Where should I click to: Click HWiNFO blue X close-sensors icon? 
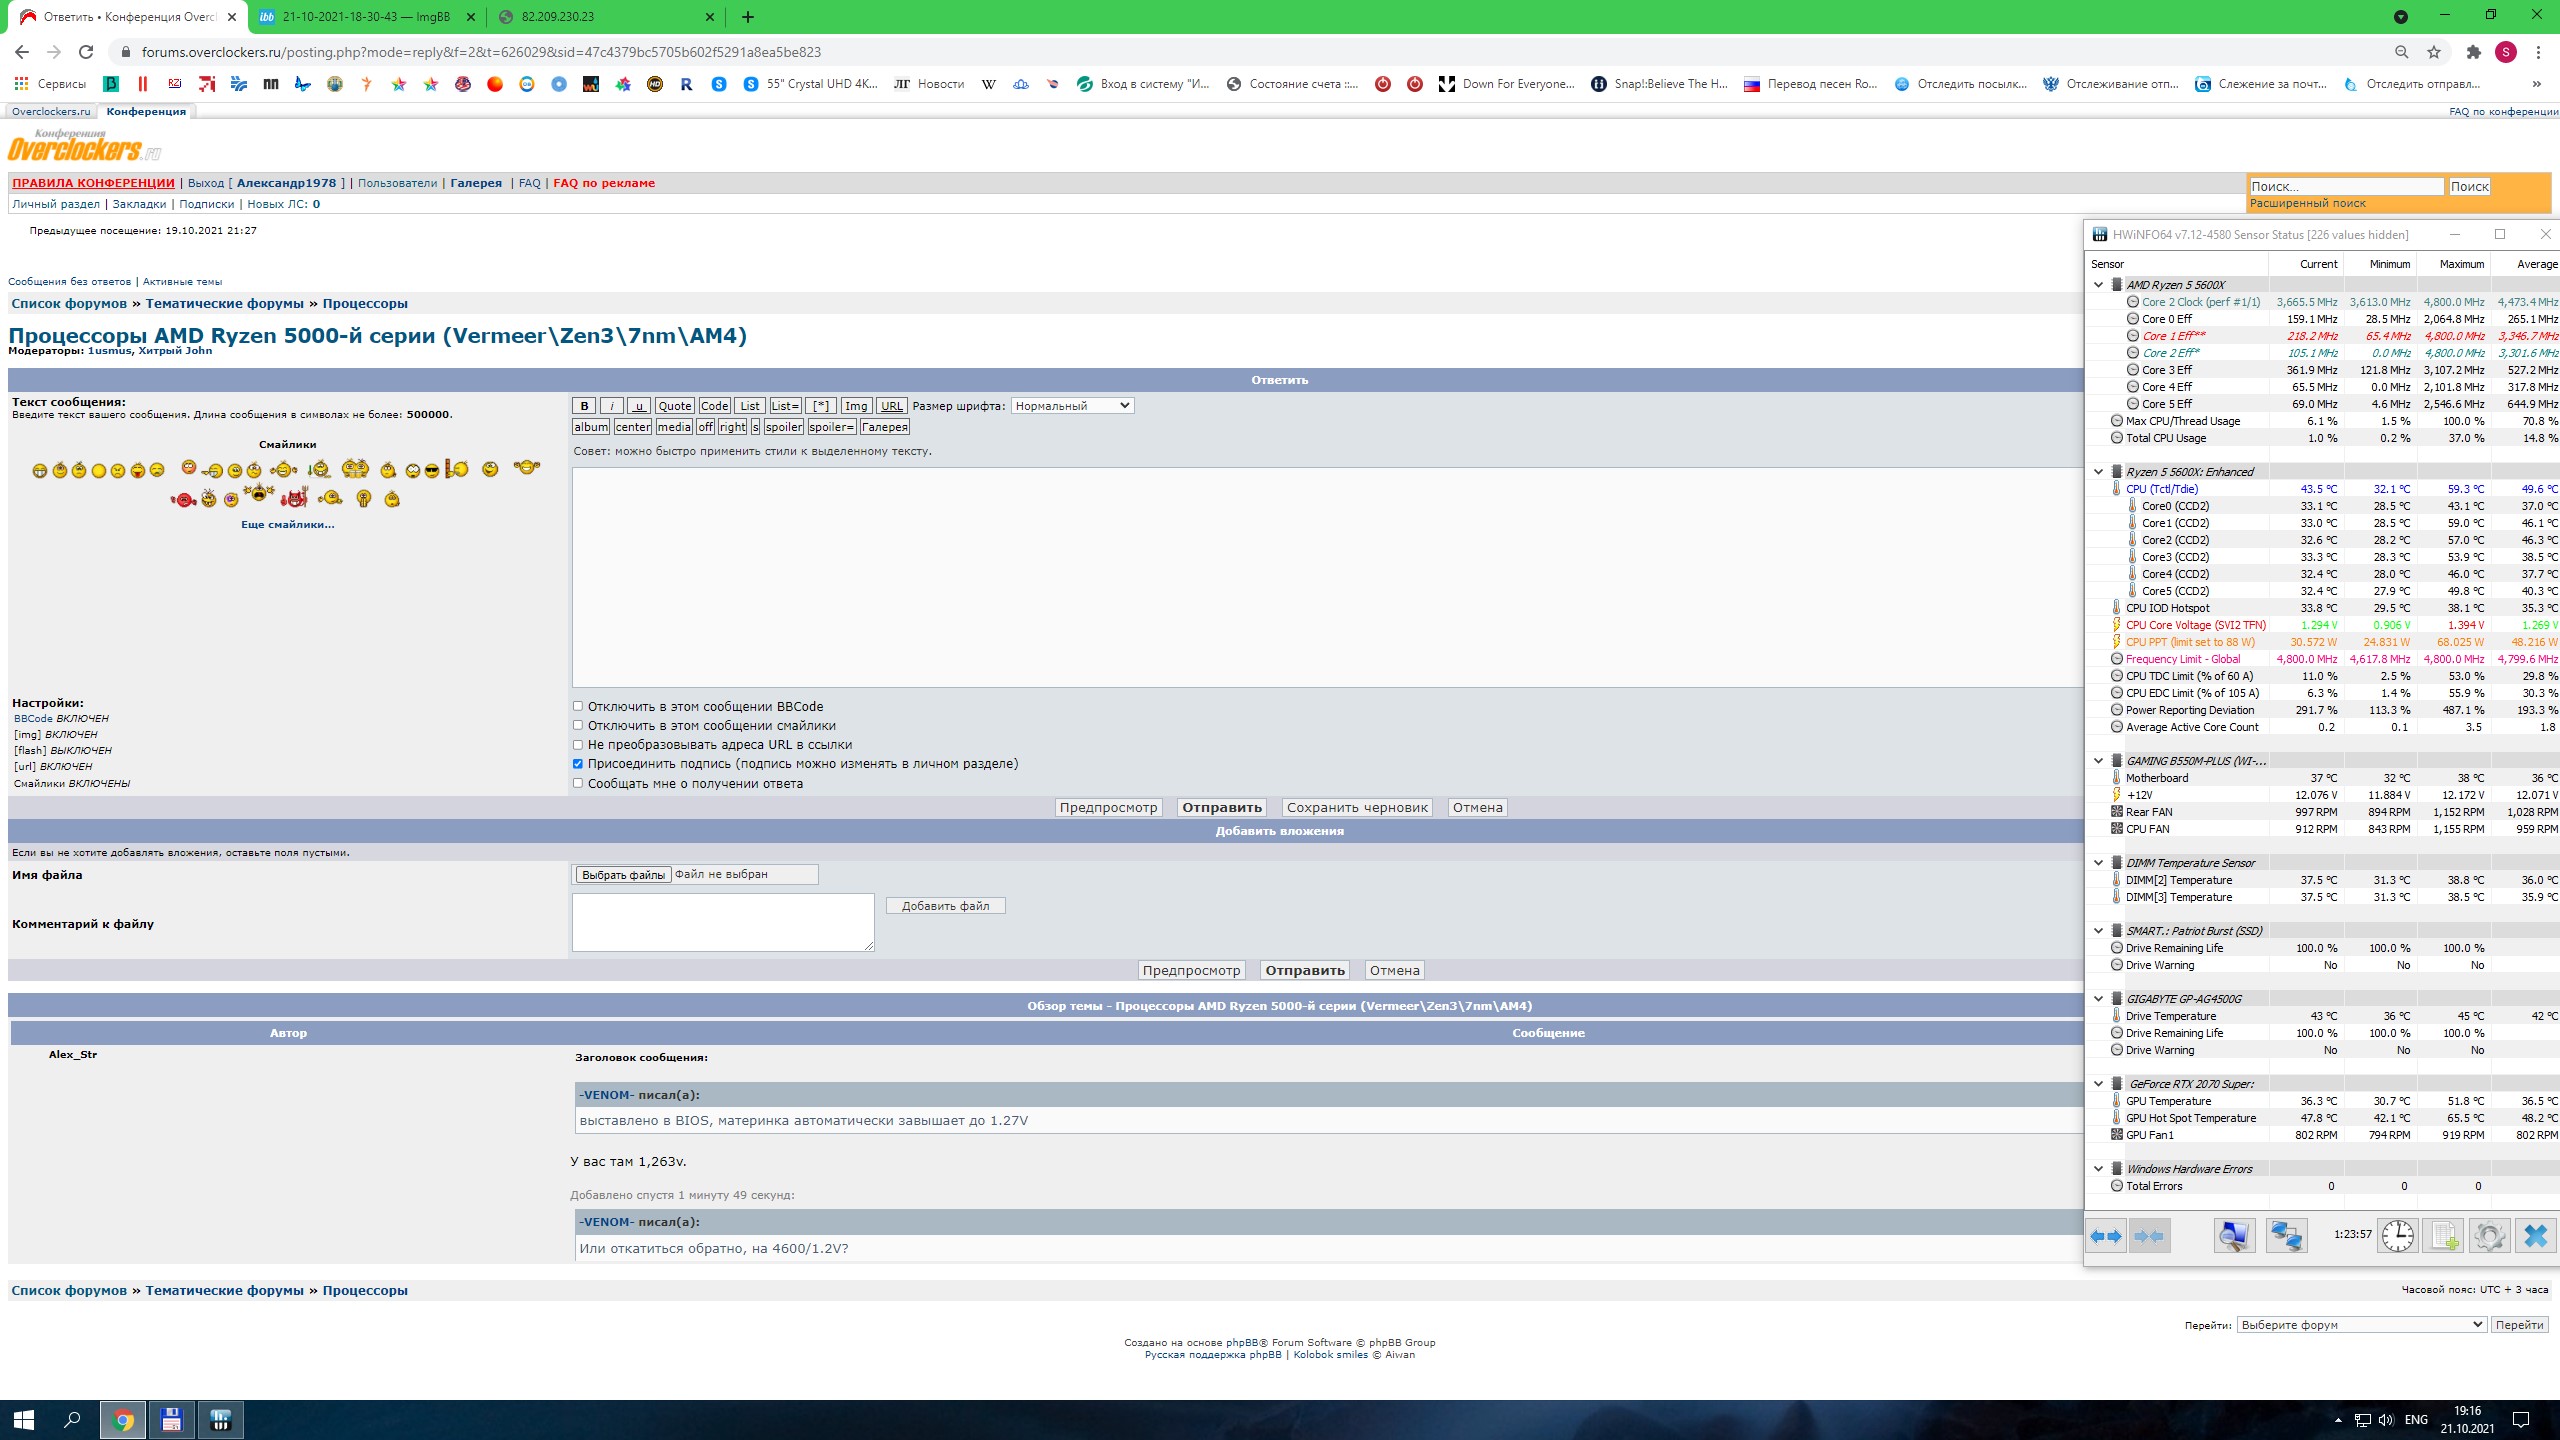[2535, 1236]
